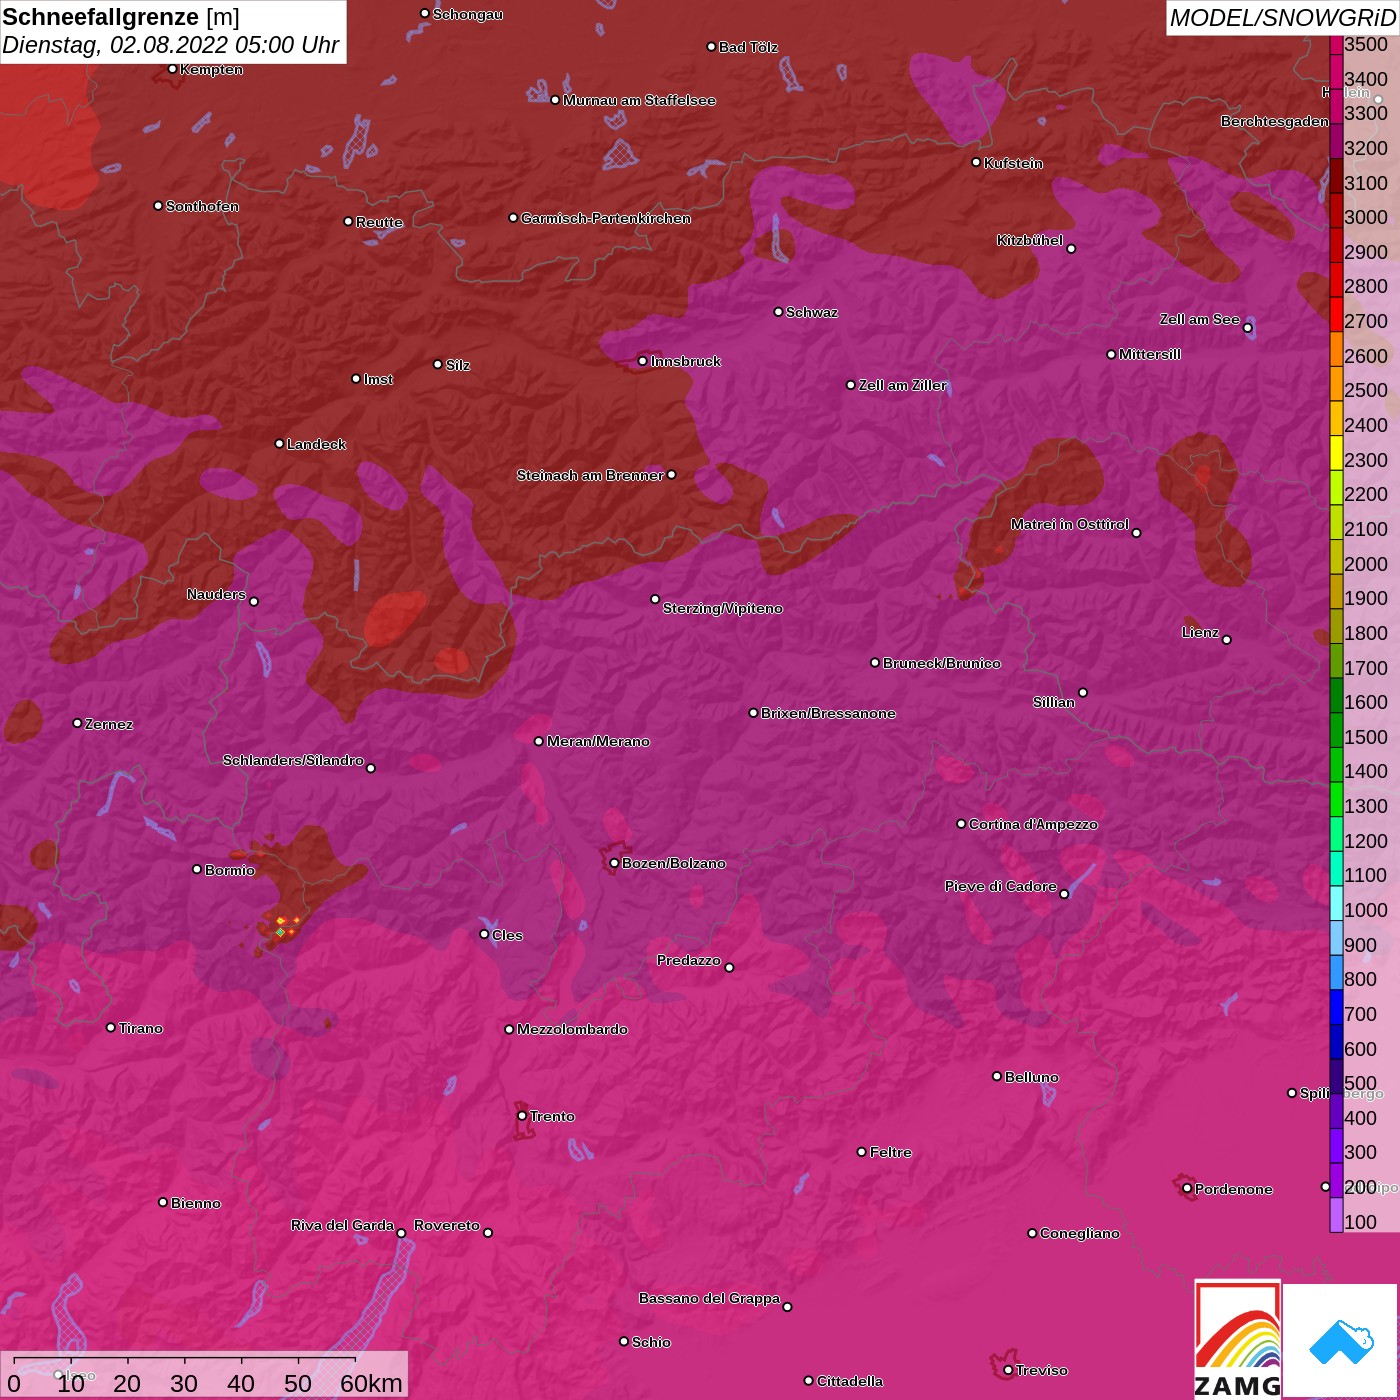Image resolution: width=1400 pixels, height=1400 pixels.
Task: Click the Bruneck/Brunico label
Action: coord(942,663)
